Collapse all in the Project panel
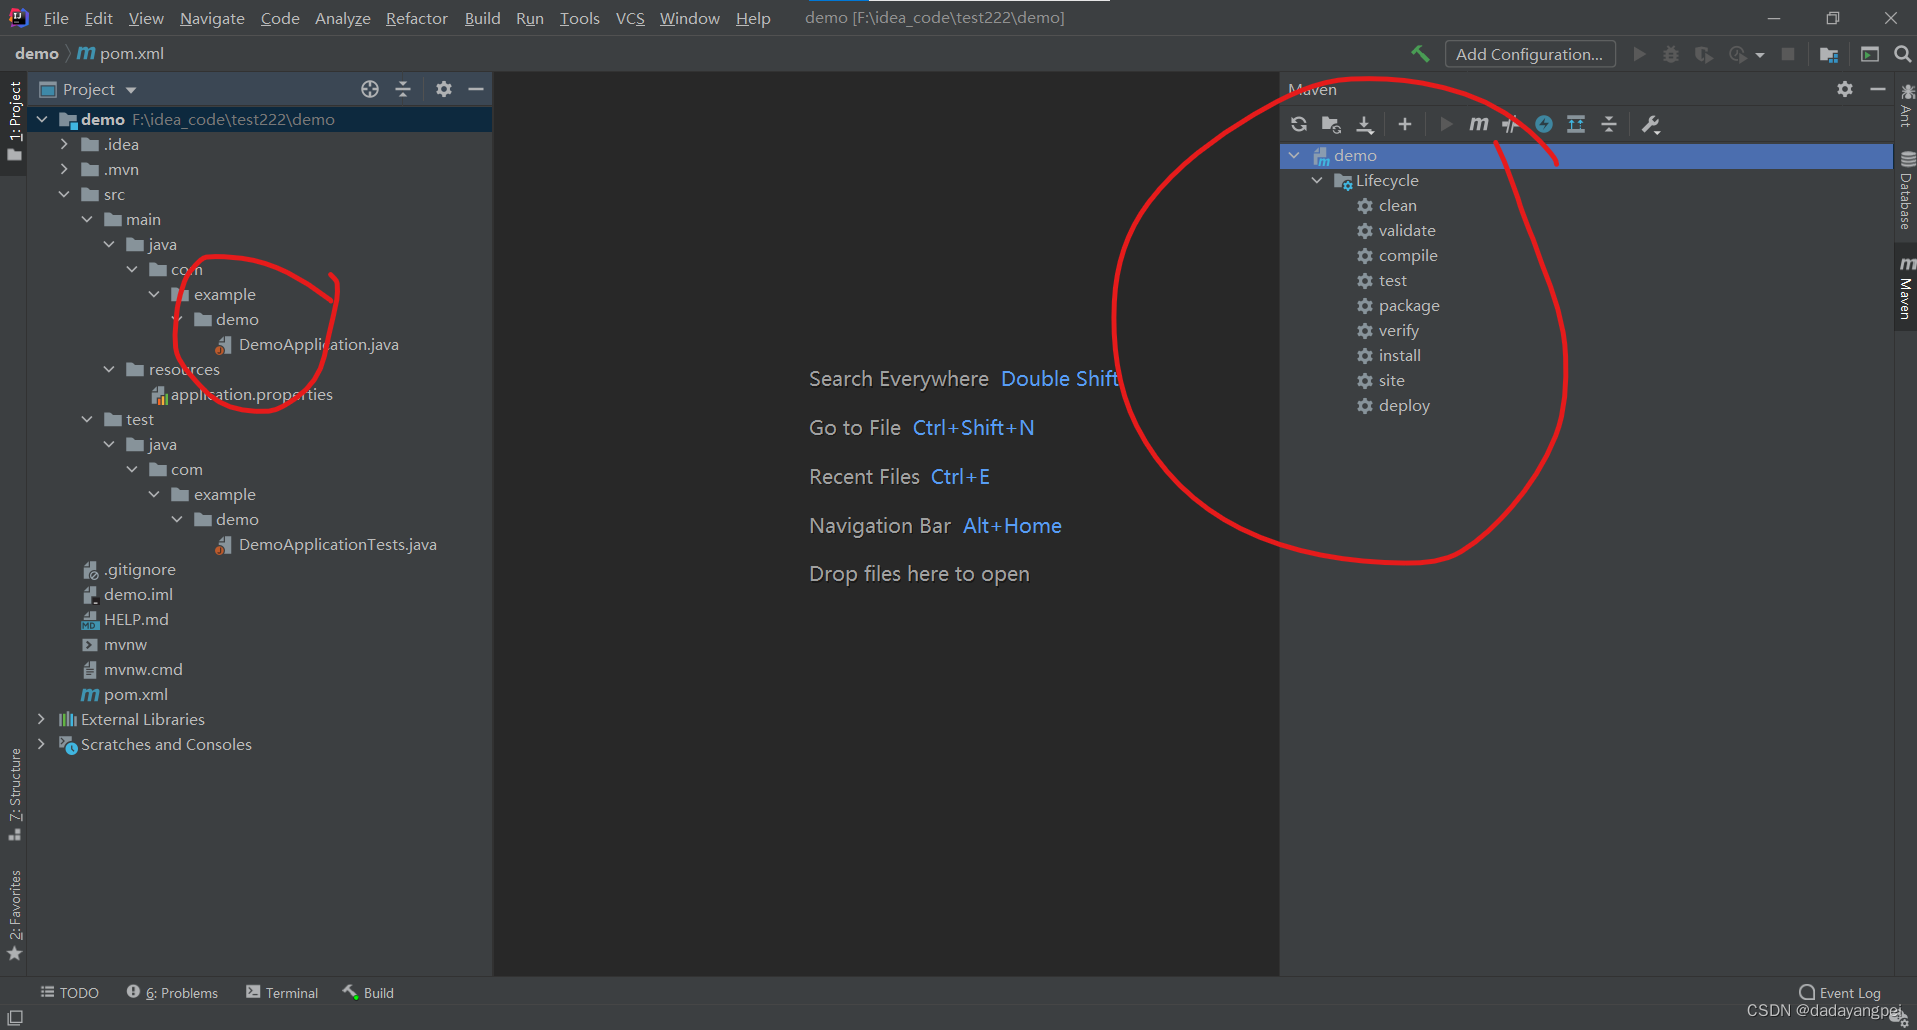The height and width of the screenshot is (1030, 1917). (x=403, y=89)
